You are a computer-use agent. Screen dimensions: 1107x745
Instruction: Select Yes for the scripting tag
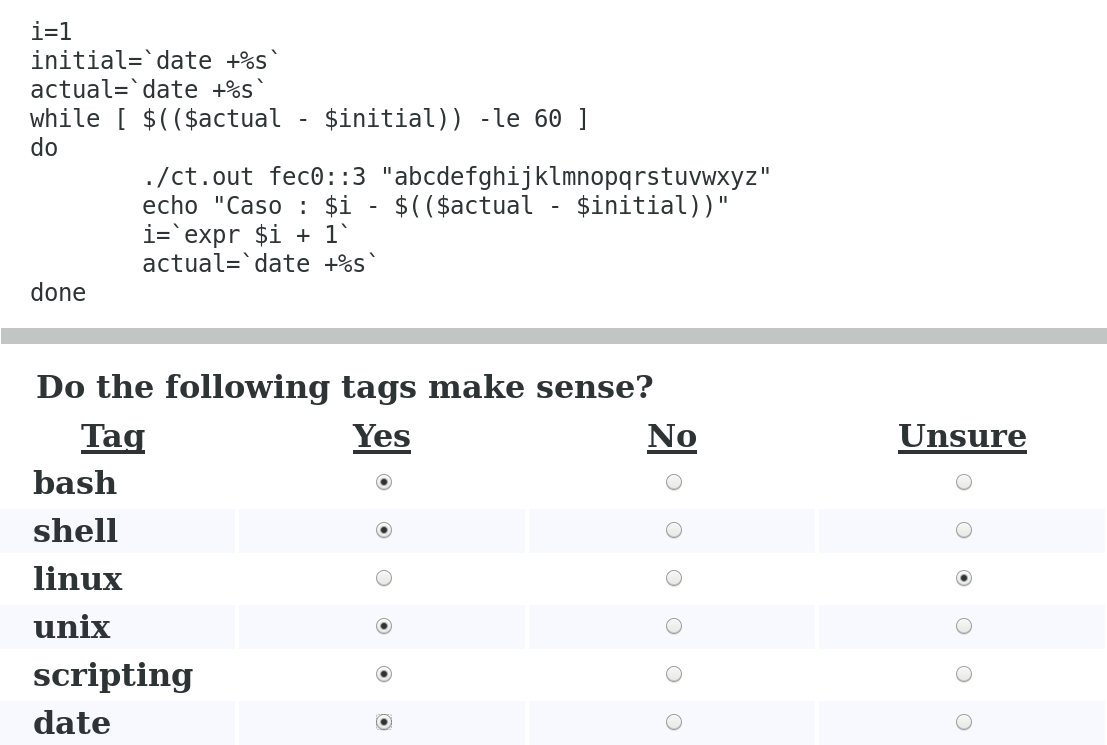pyautogui.click(x=384, y=674)
